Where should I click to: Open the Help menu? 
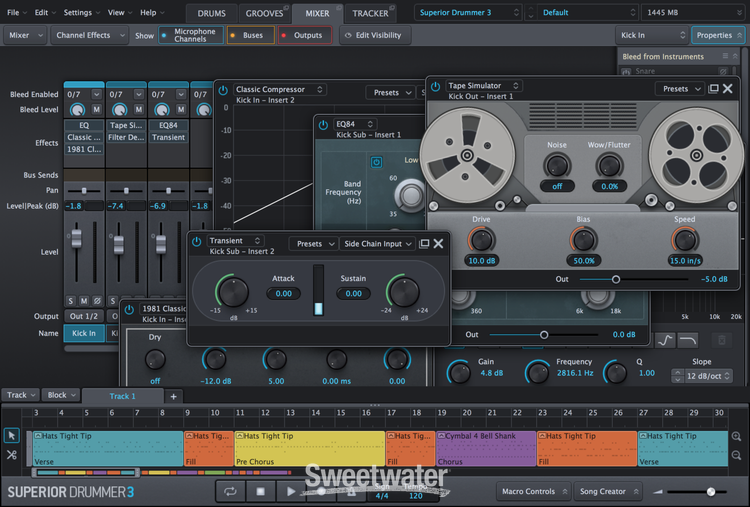152,13
